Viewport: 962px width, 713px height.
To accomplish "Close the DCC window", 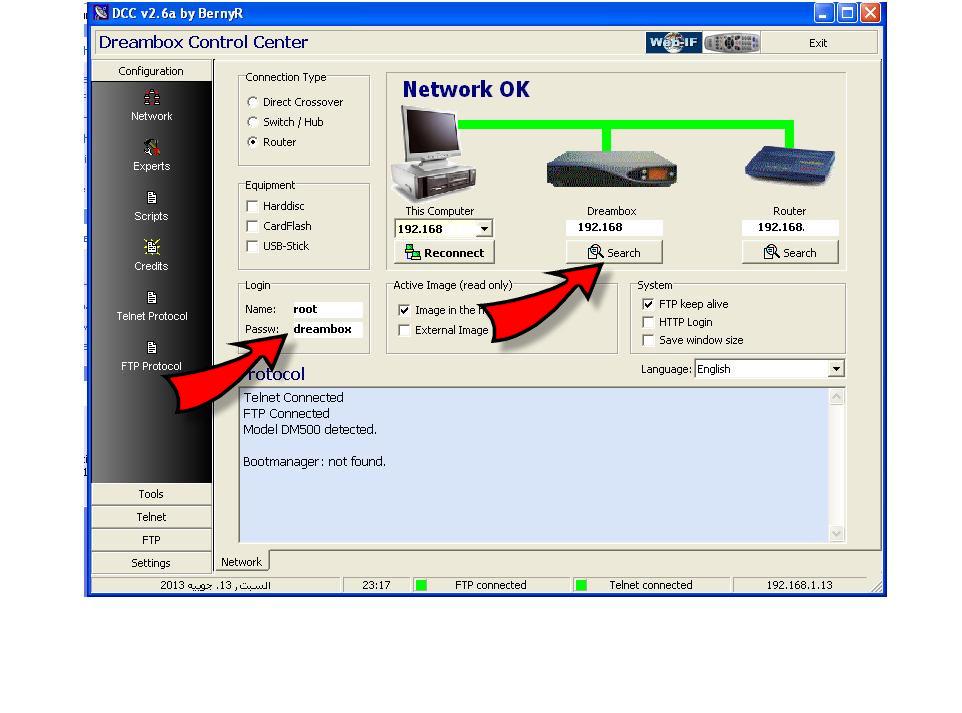I will (871, 13).
